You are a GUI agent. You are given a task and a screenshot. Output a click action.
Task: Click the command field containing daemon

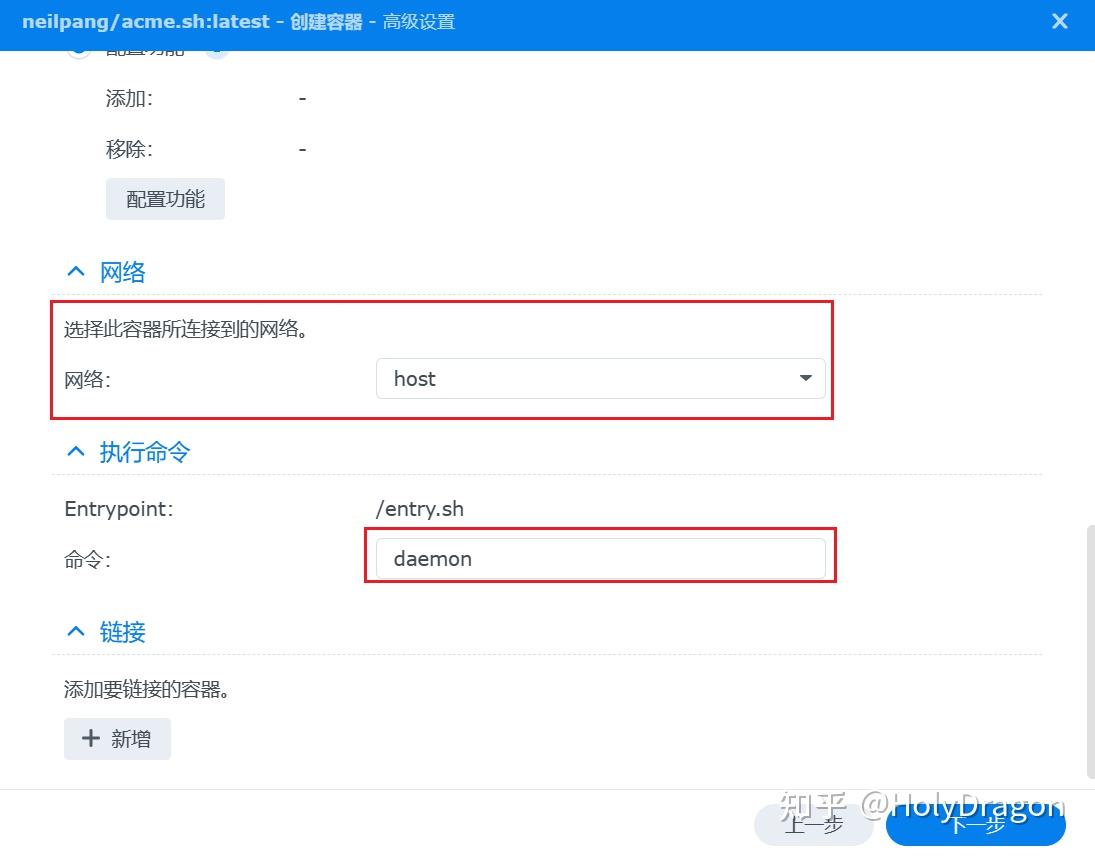600,558
